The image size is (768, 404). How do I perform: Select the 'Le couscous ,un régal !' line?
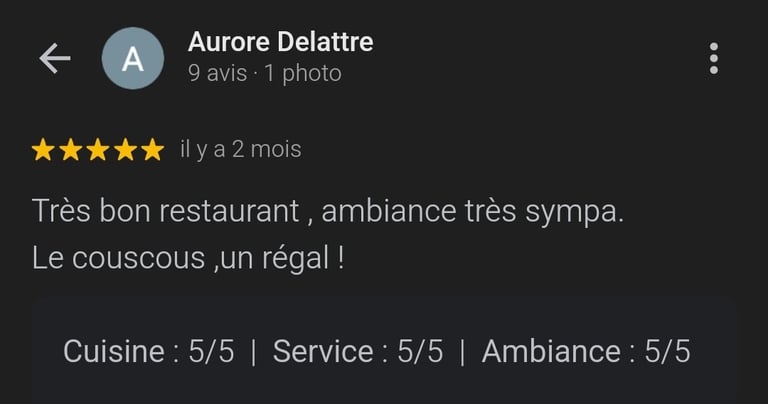188,258
